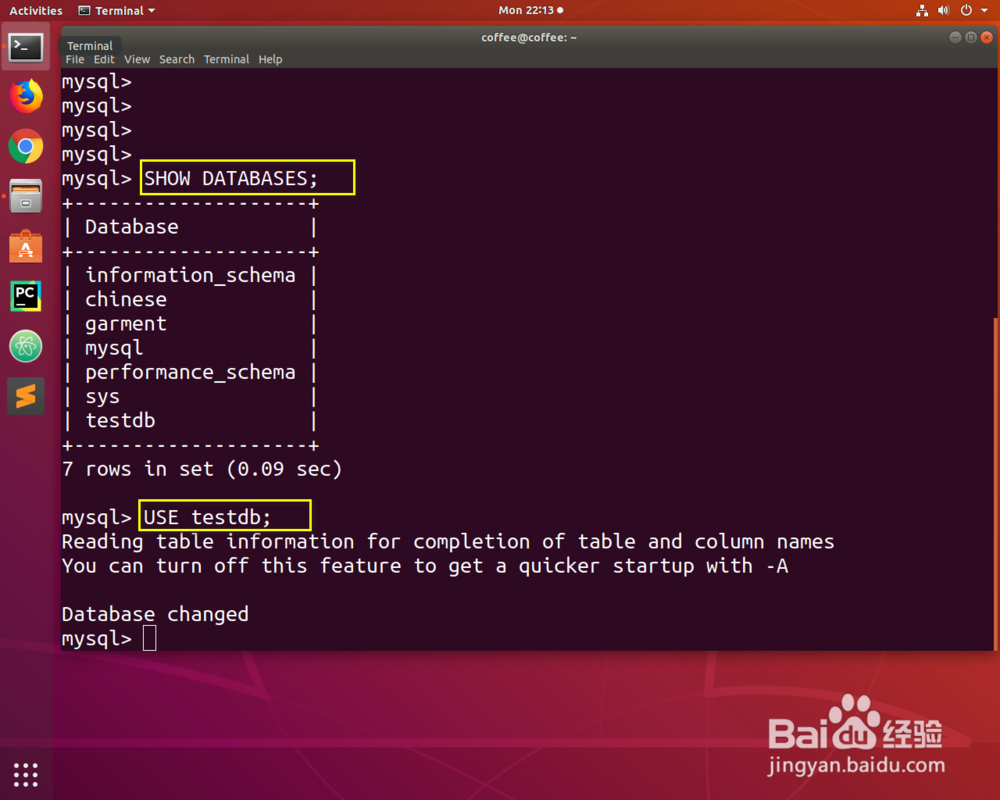1000x800 pixels.
Task: Open the clock Mon 22:13 calendar
Action: click(x=531, y=10)
